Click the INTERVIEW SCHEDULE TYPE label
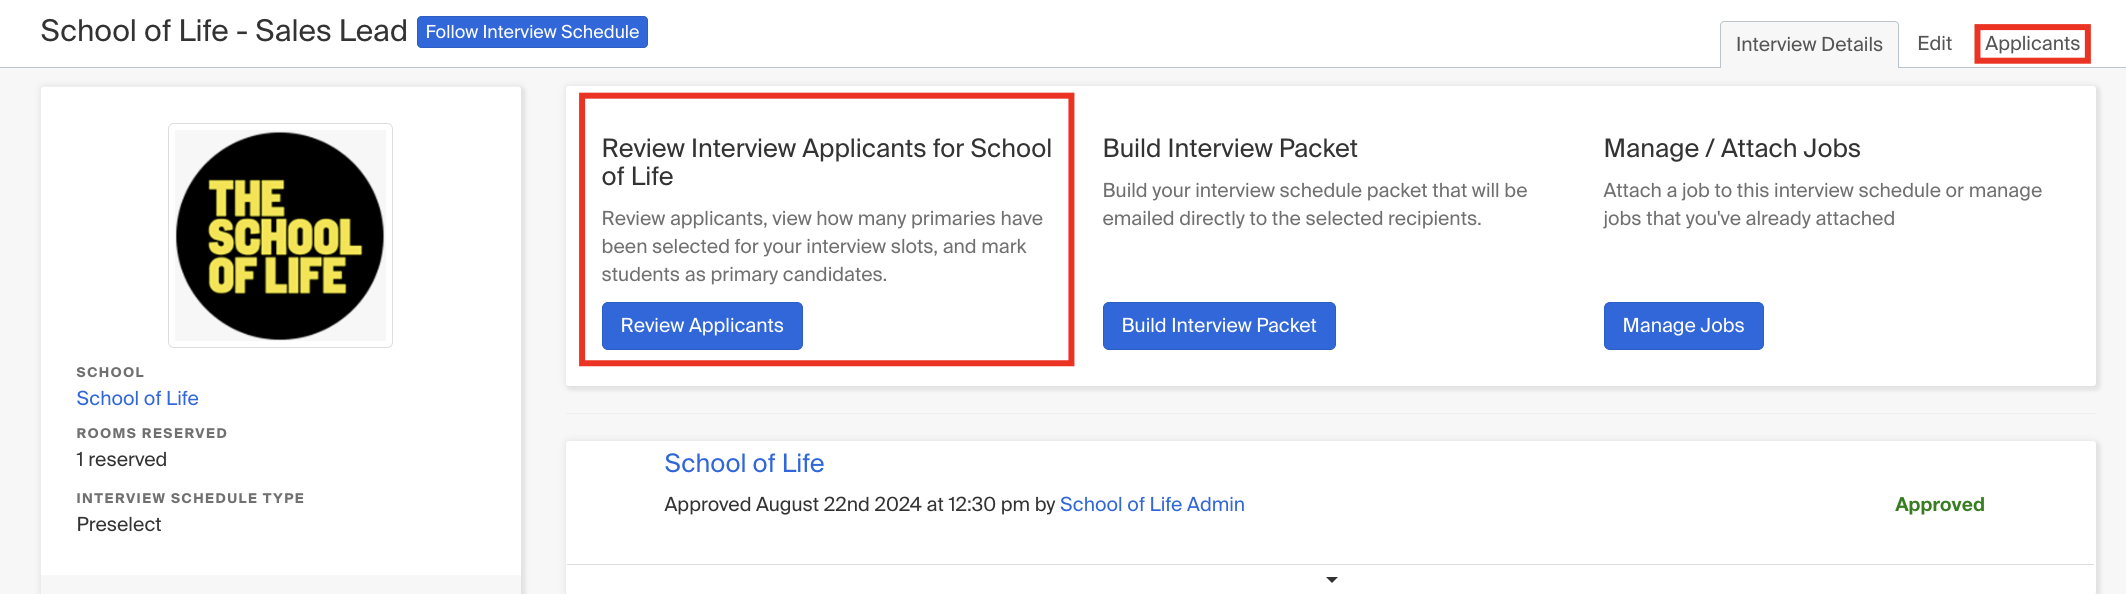 [190, 498]
